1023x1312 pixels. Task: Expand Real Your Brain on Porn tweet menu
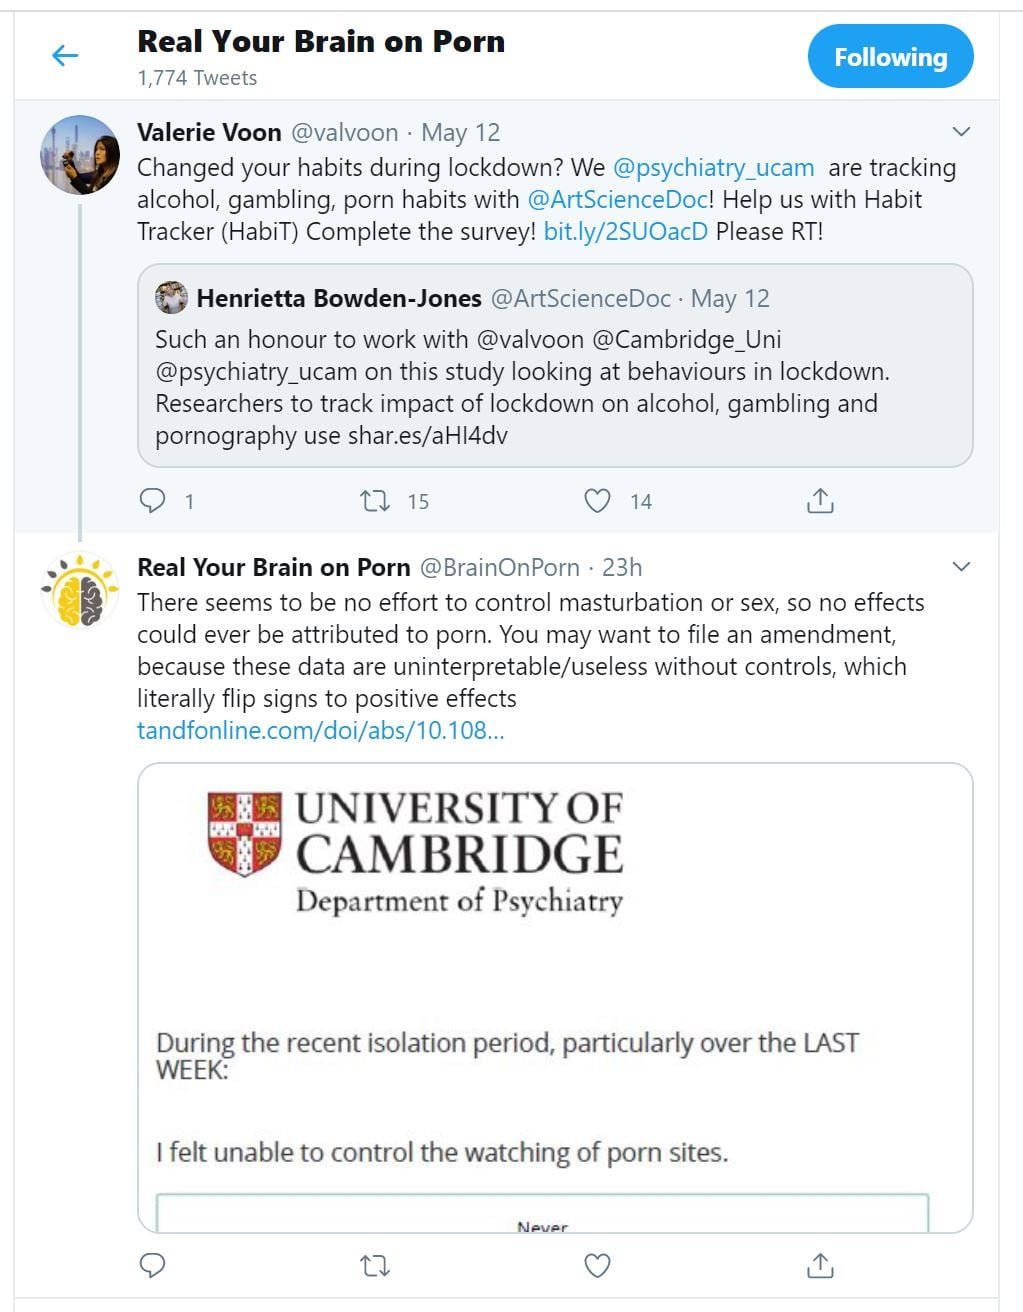pos(961,567)
